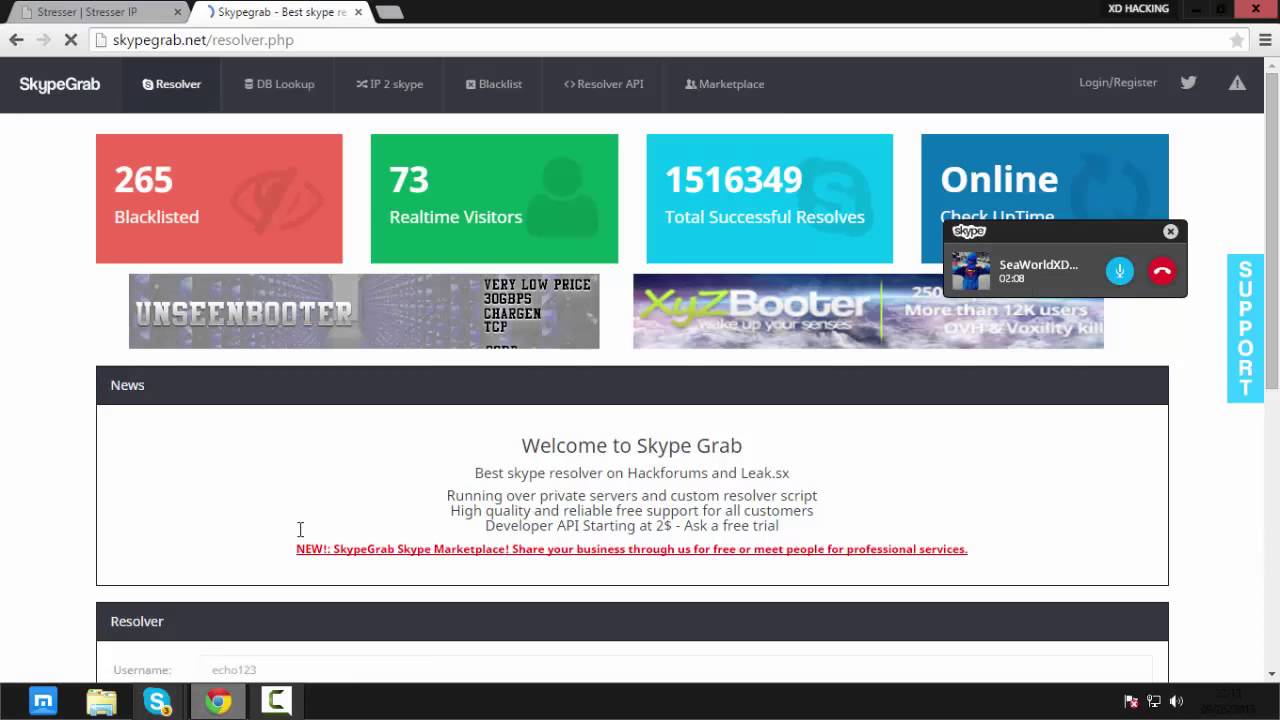Viewport: 1280px width, 720px height.
Task: Click the Total Successful Resolves card
Action: click(x=769, y=199)
